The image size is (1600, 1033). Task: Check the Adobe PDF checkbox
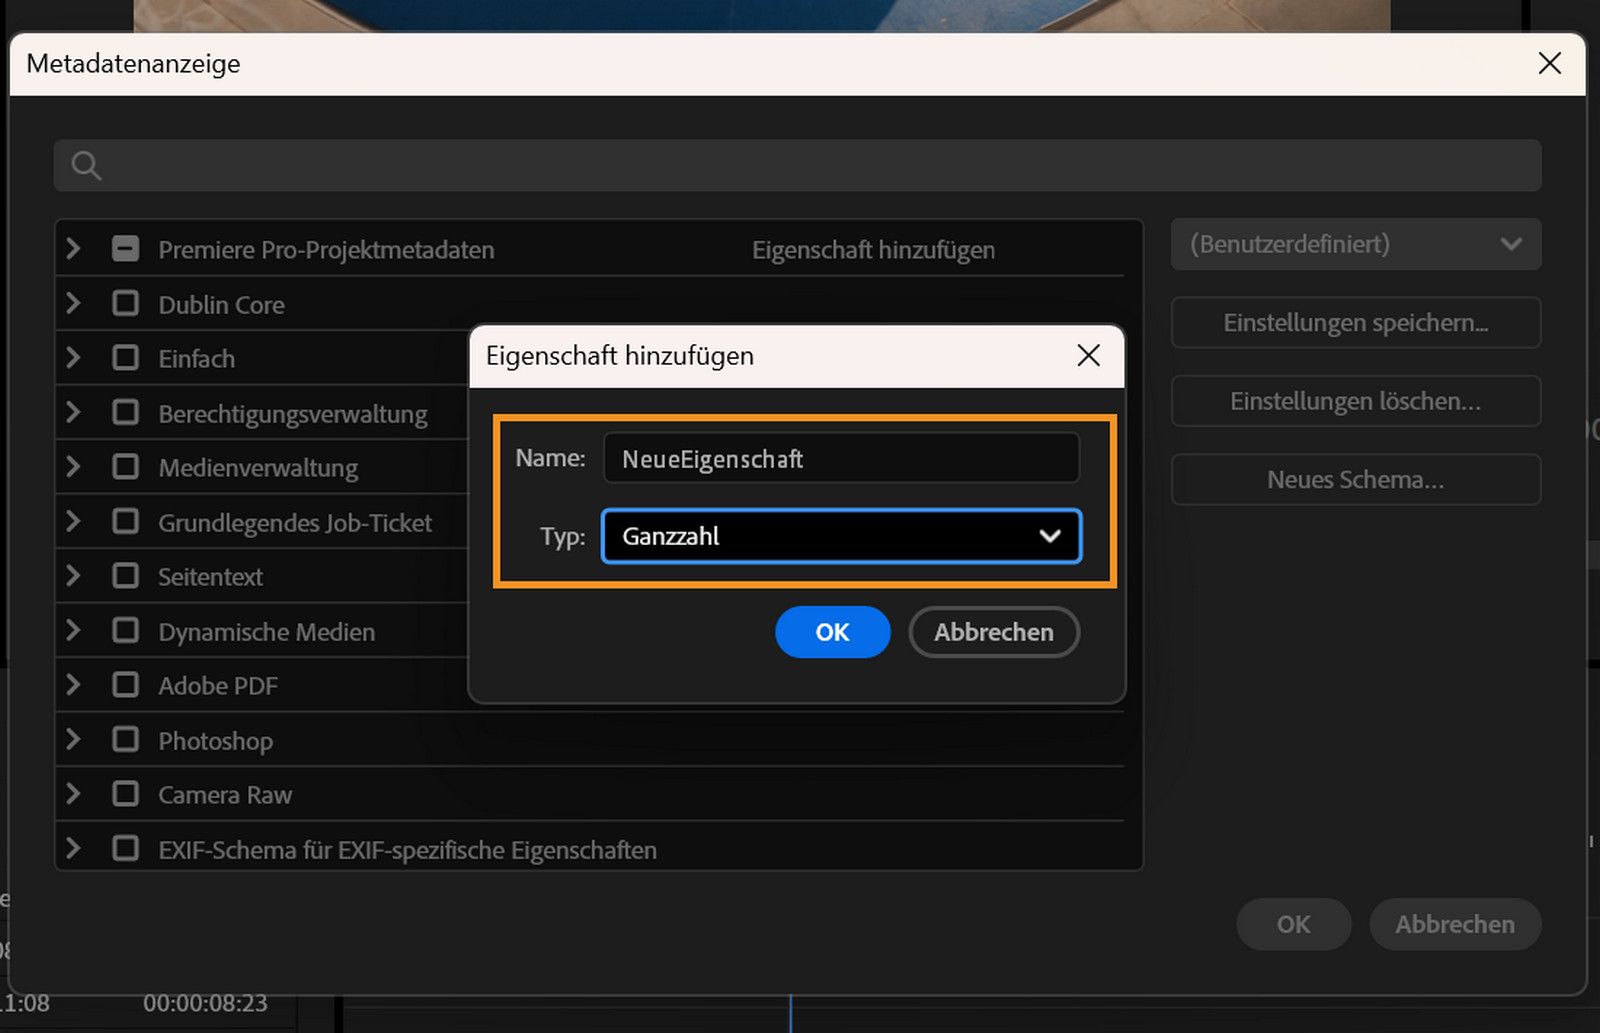(x=126, y=685)
